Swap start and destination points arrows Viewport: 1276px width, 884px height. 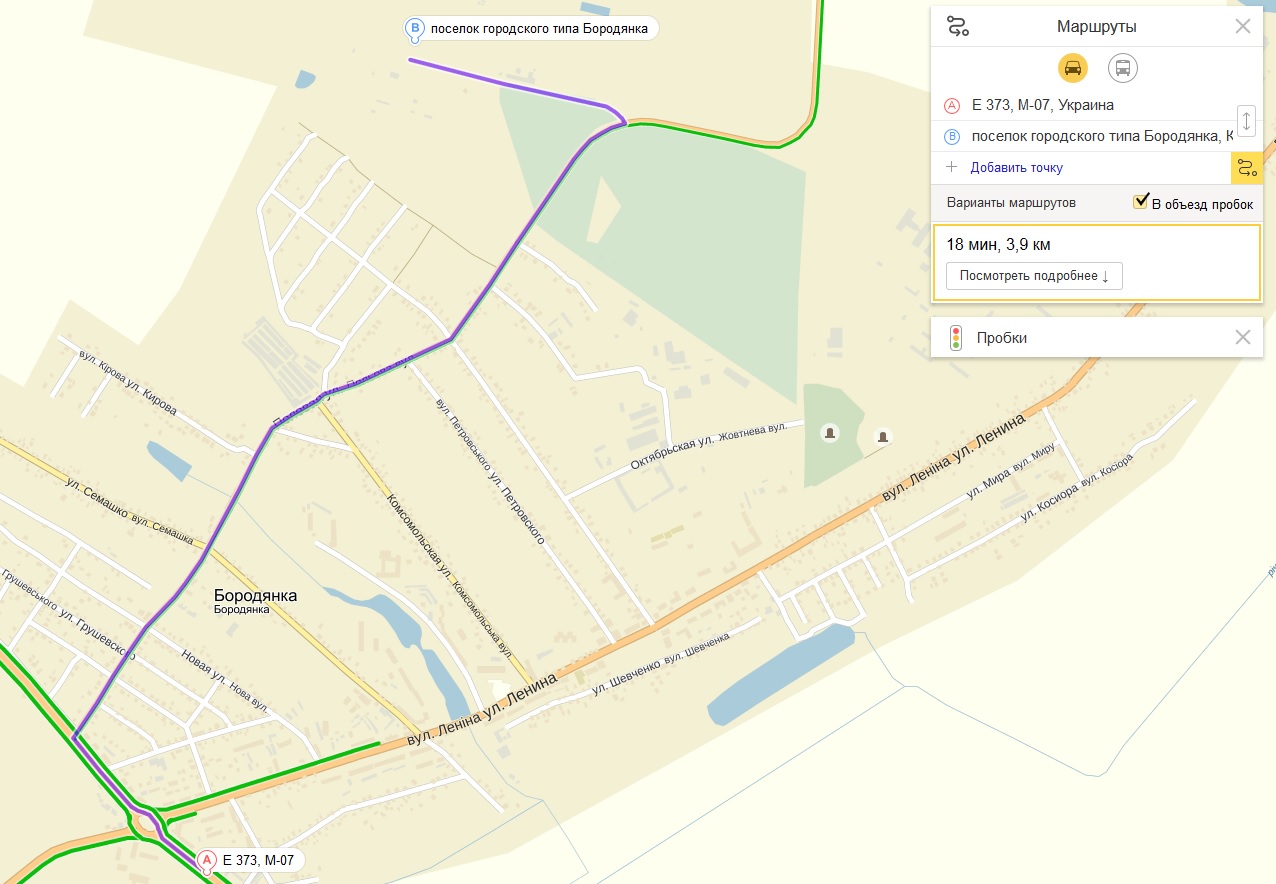tap(1246, 121)
